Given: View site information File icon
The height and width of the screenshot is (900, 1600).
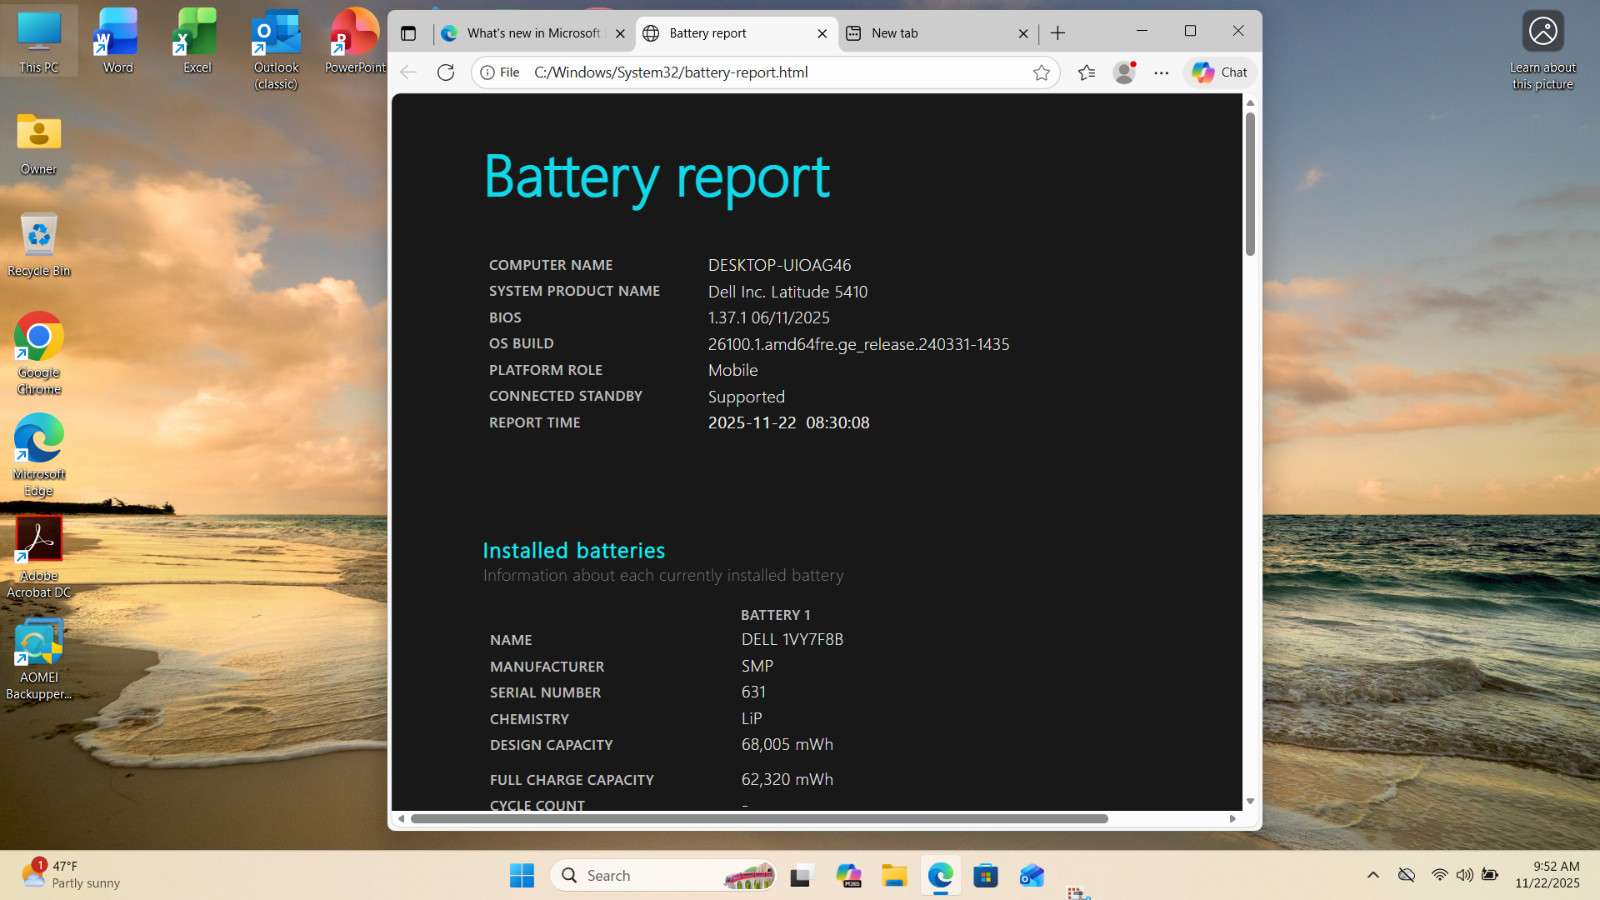Looking at the screenshot, I should tap(500, 72).
